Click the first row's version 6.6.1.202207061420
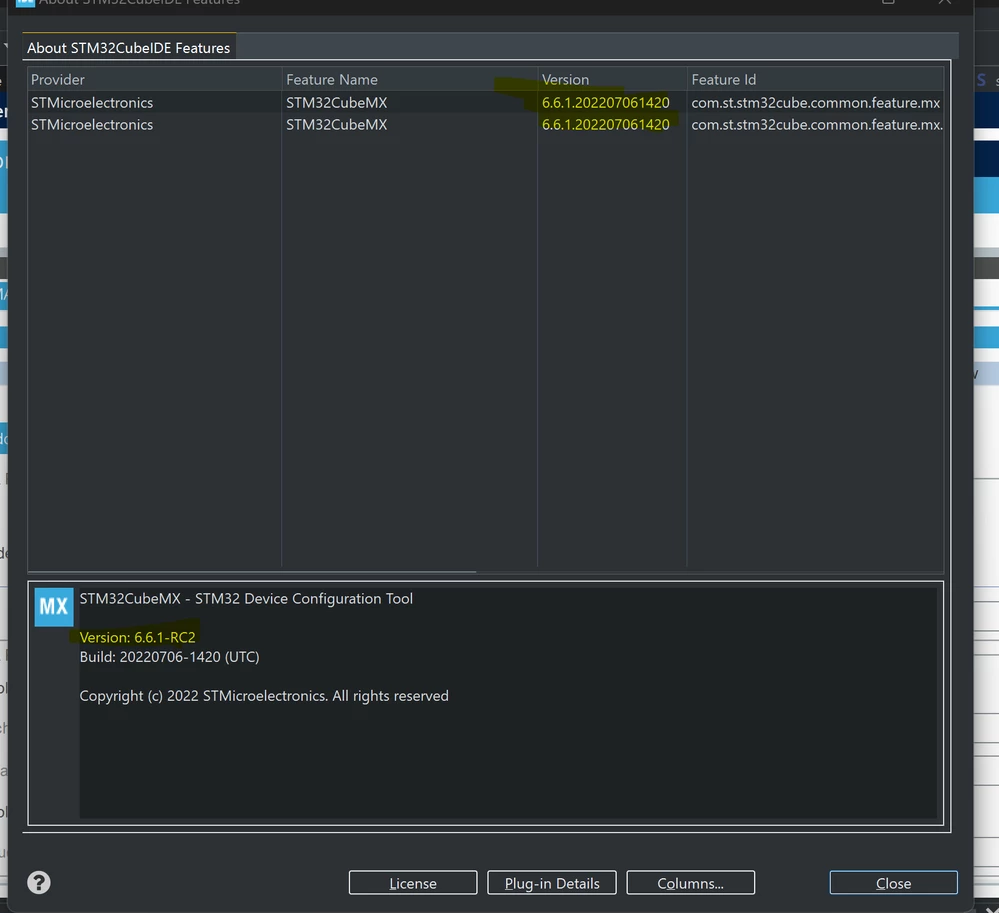Image resolution: width=999 pixels, height=913 pixels. click(x=605, y=103)
